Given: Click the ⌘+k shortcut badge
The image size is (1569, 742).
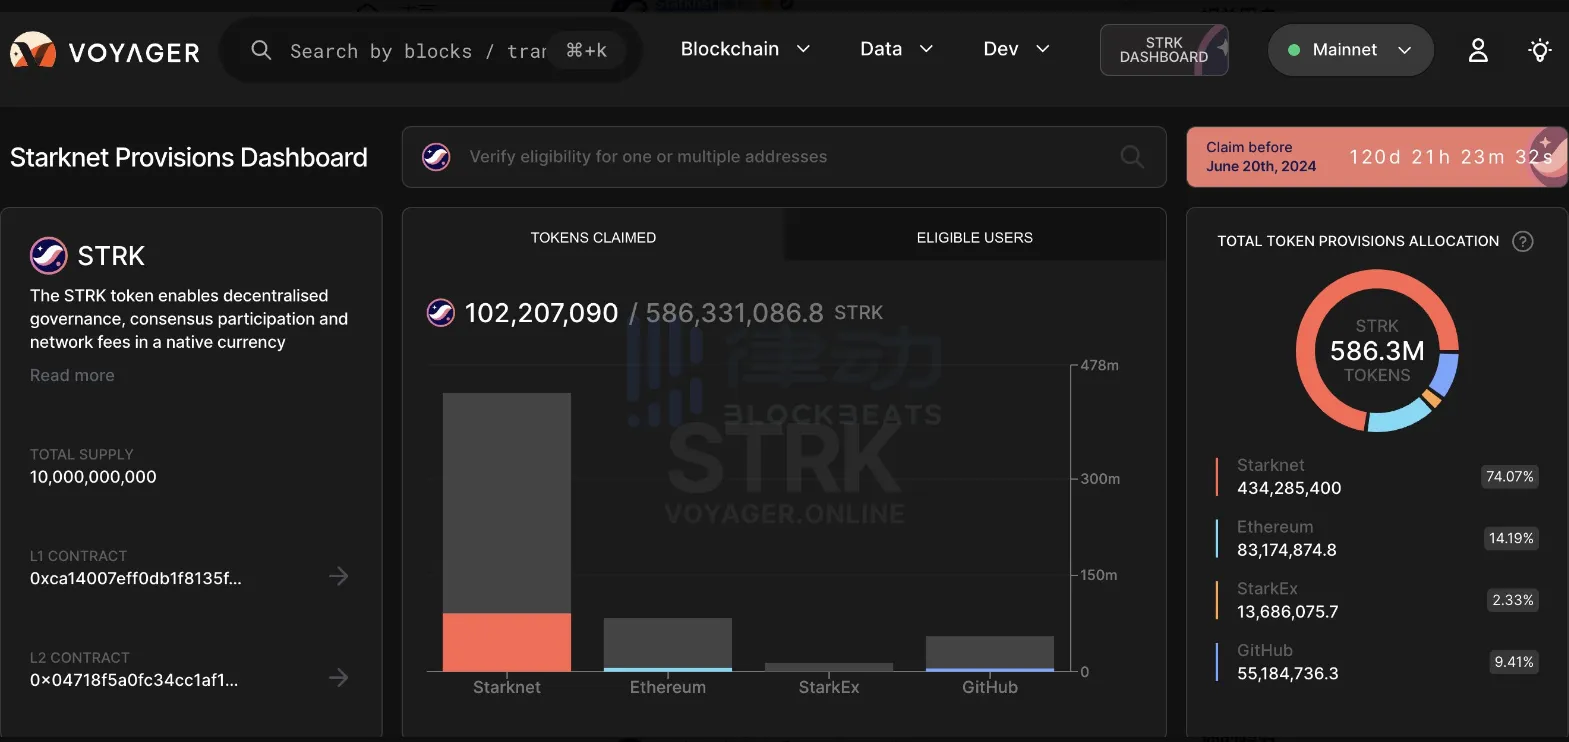Looking at the screenshot, I should (x=587, y=50).
